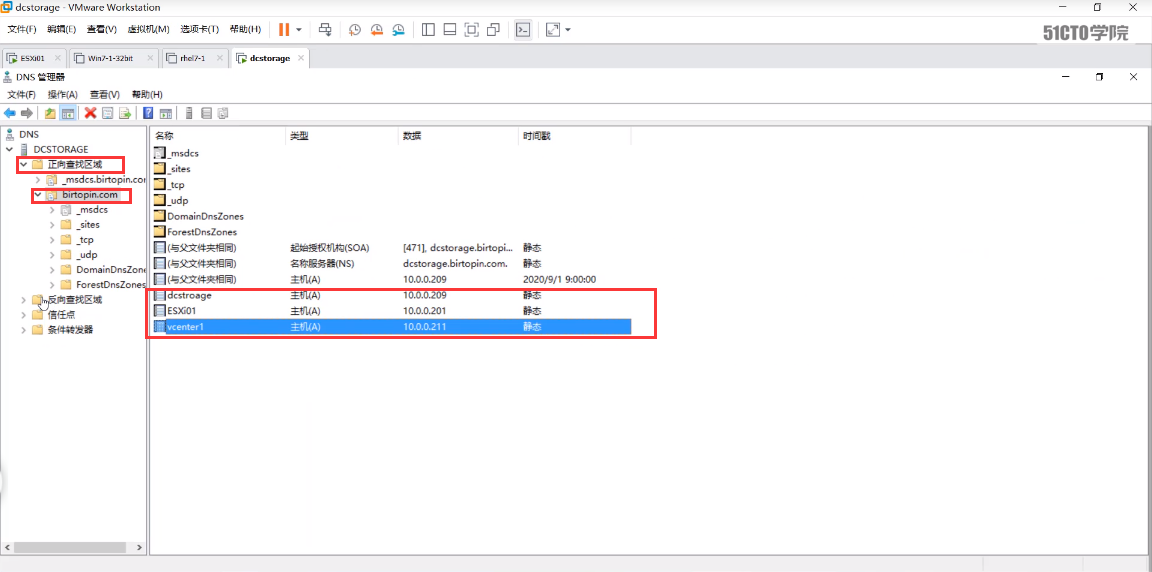This screenshot has height=572, width=1152.
Task: Toggle the VMware library sidebar icon
Action: tap(429, 29)
